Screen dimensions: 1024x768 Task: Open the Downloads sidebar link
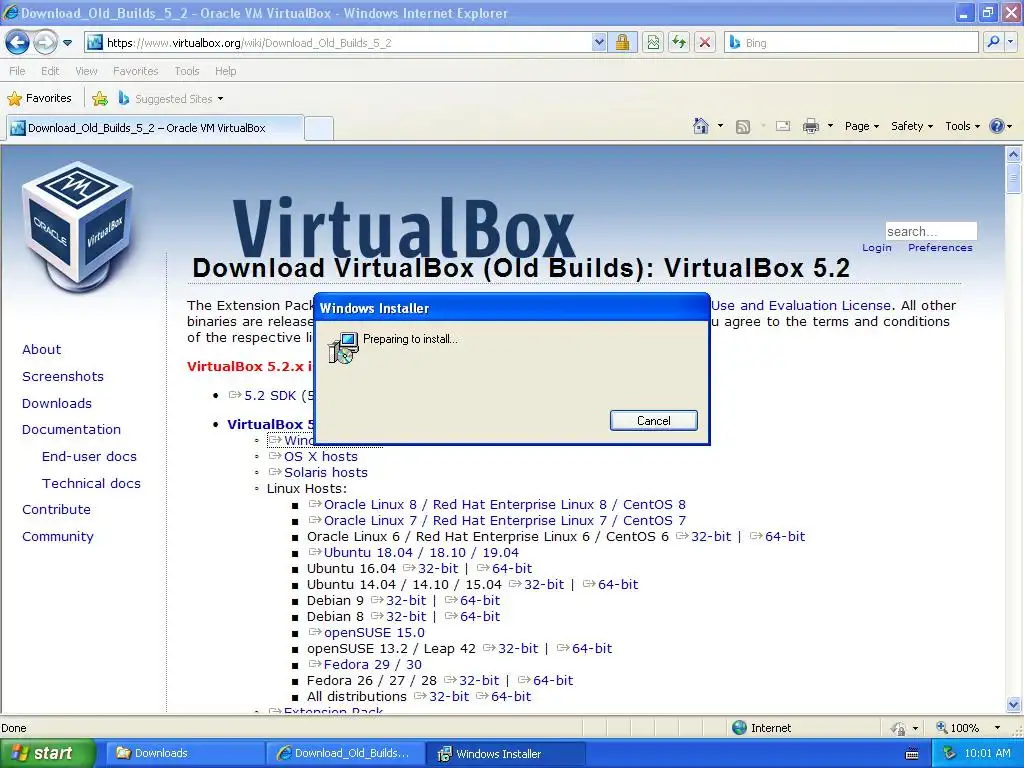click(x=57, y=403)
